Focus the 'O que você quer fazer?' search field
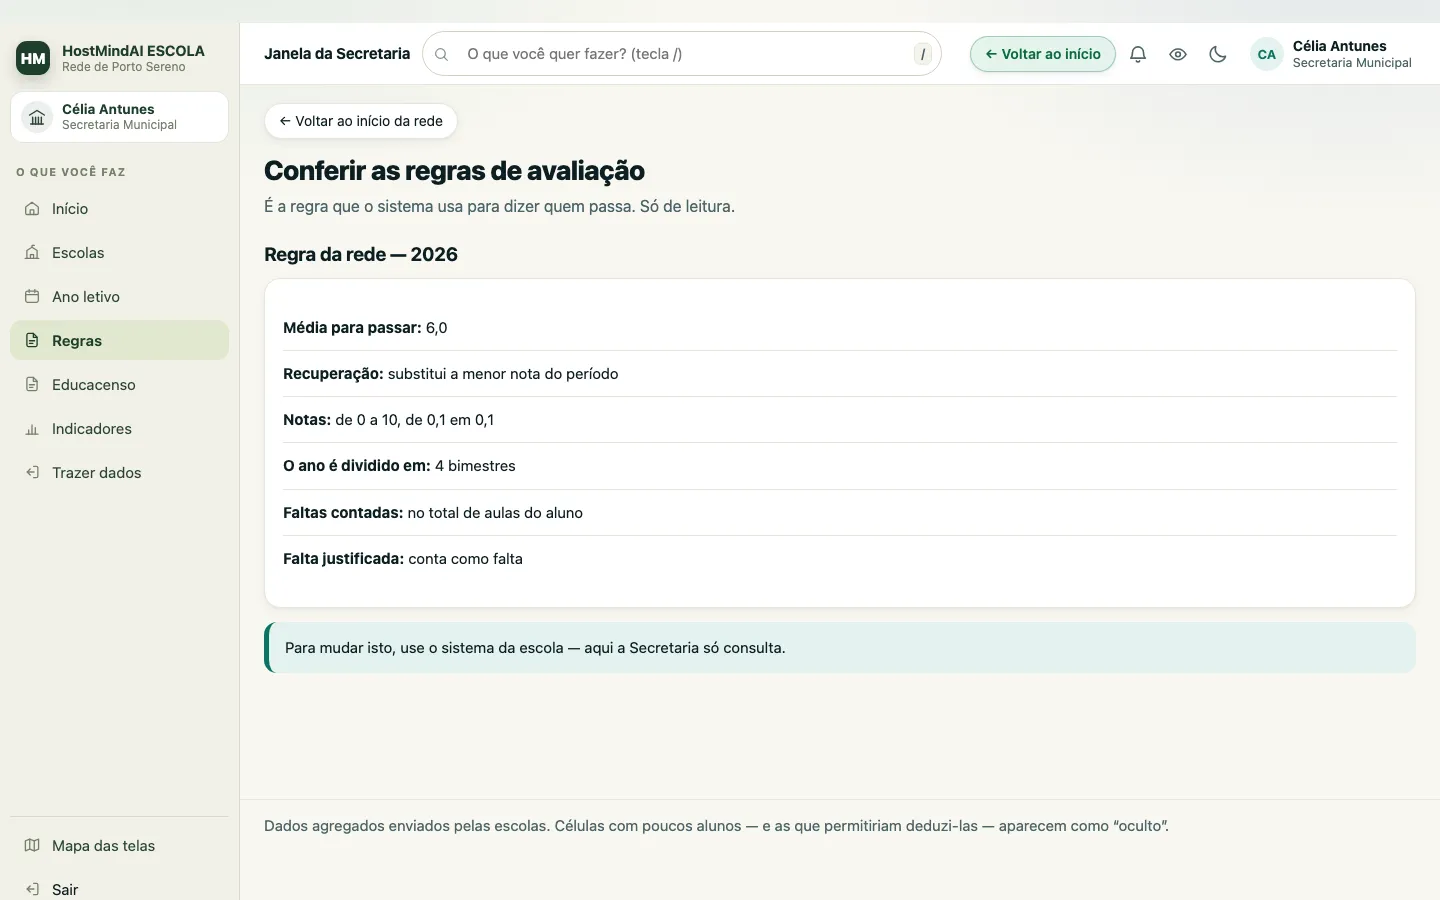The height and width of the screenshot is (900, 1440). [x=682, y=54]
